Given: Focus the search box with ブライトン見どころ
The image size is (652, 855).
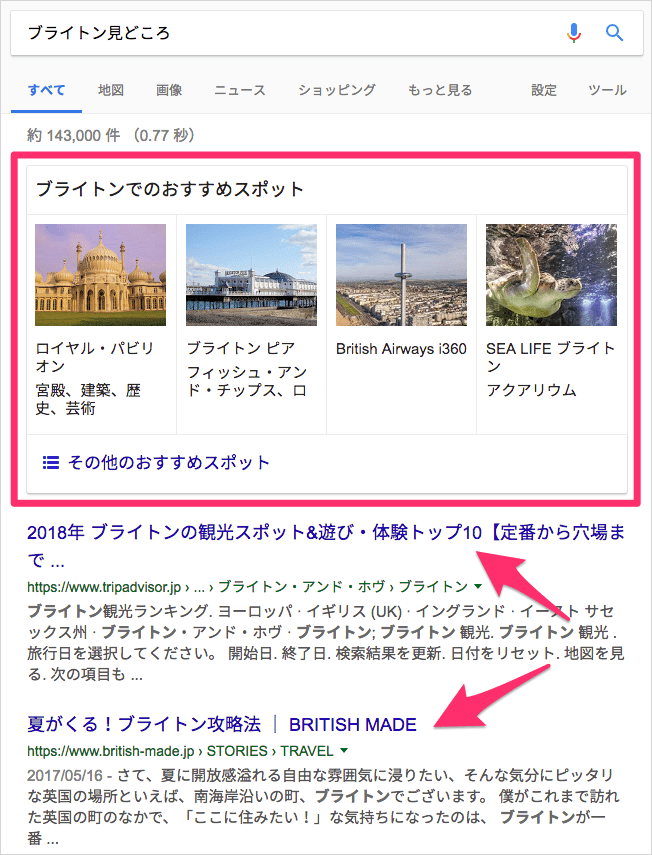Looking at the screenshot, I should [x=327, y=33].
